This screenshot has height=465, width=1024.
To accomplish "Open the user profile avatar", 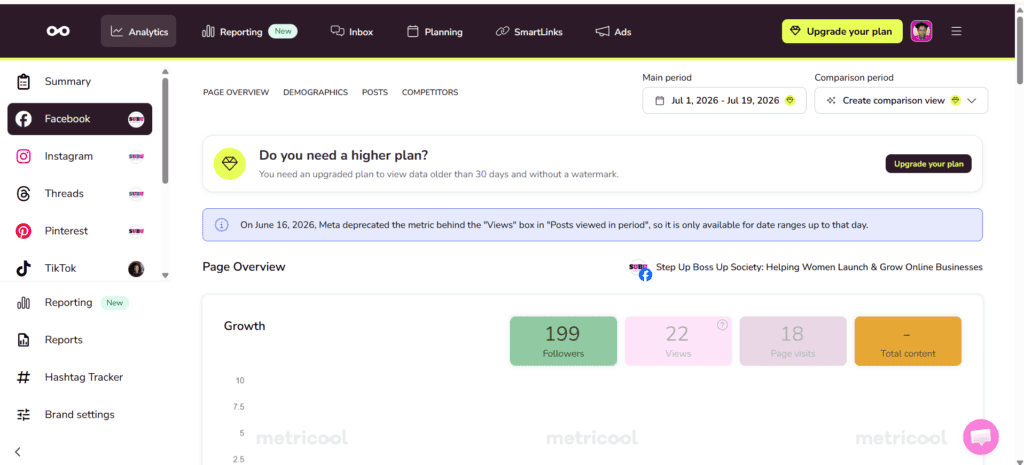I will (921, 31).
